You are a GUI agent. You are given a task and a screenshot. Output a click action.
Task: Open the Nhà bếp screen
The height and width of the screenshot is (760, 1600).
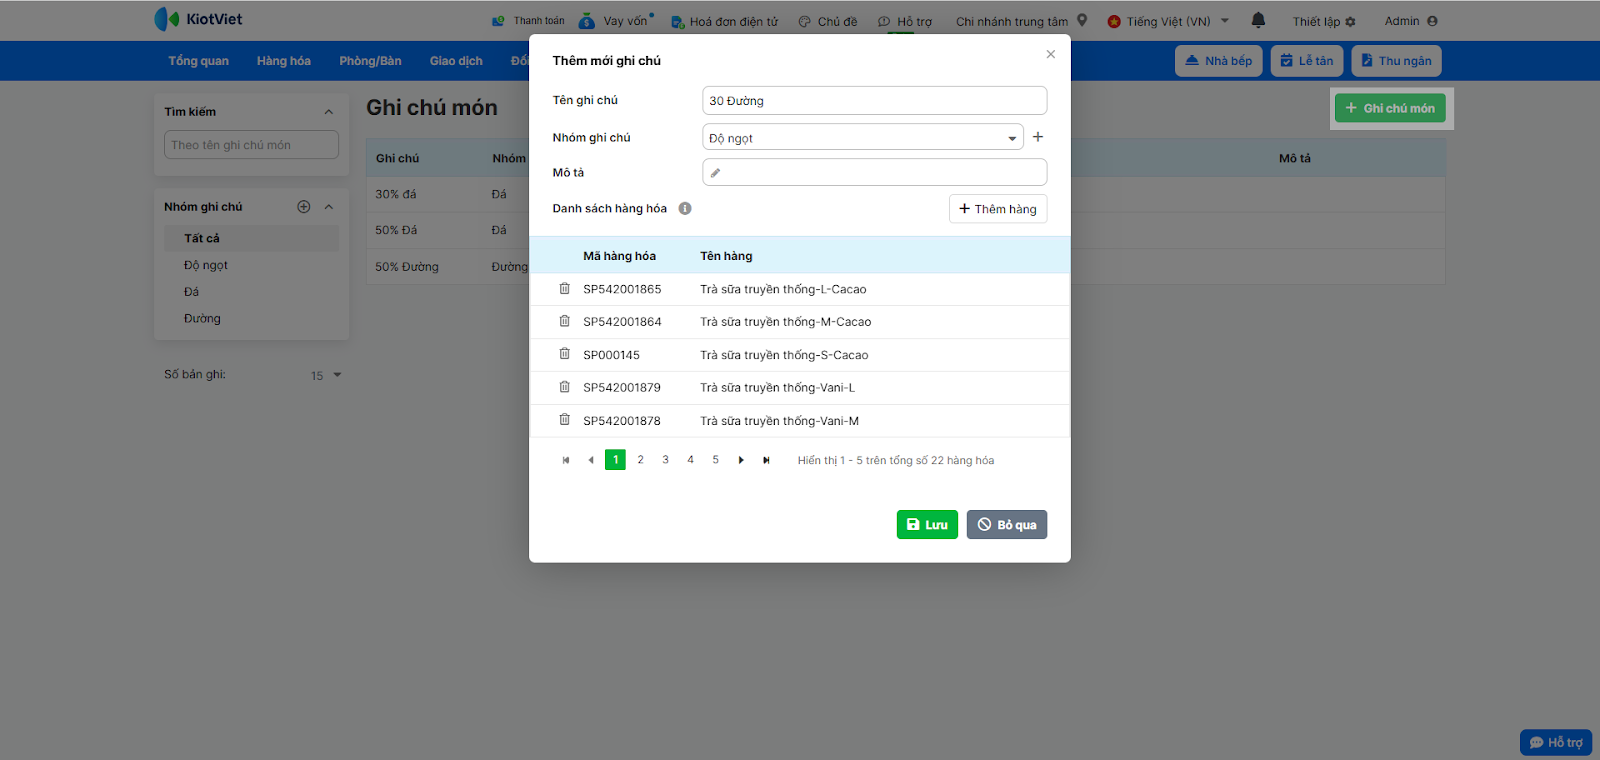tap(1219, 61)
